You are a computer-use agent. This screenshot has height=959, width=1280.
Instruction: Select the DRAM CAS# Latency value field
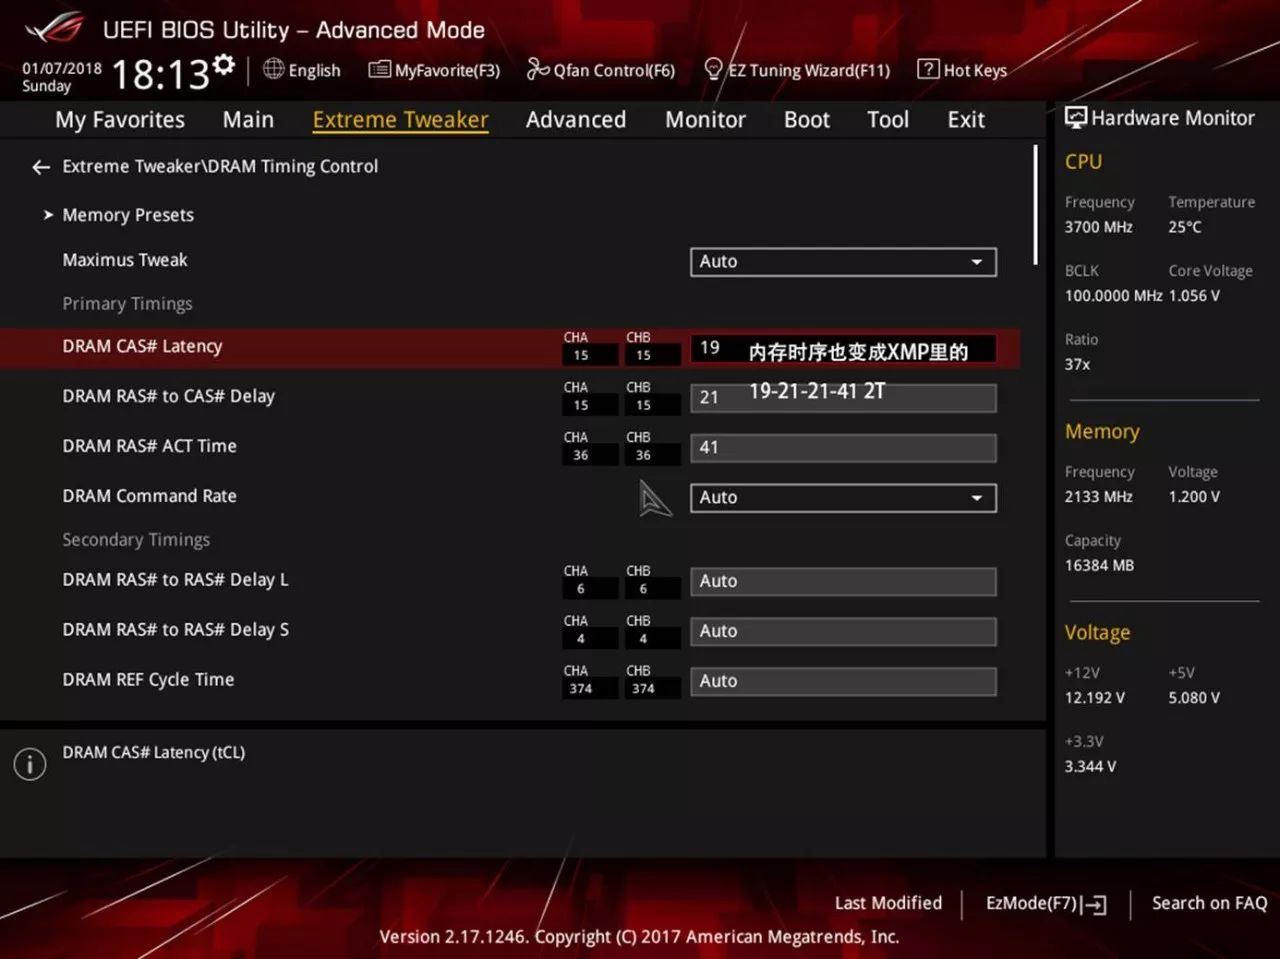pos(843,348)
